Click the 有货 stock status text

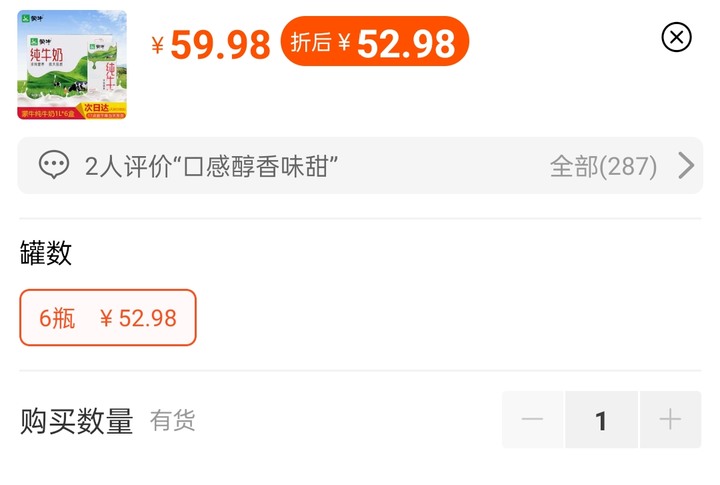click(x=172, y=421)
